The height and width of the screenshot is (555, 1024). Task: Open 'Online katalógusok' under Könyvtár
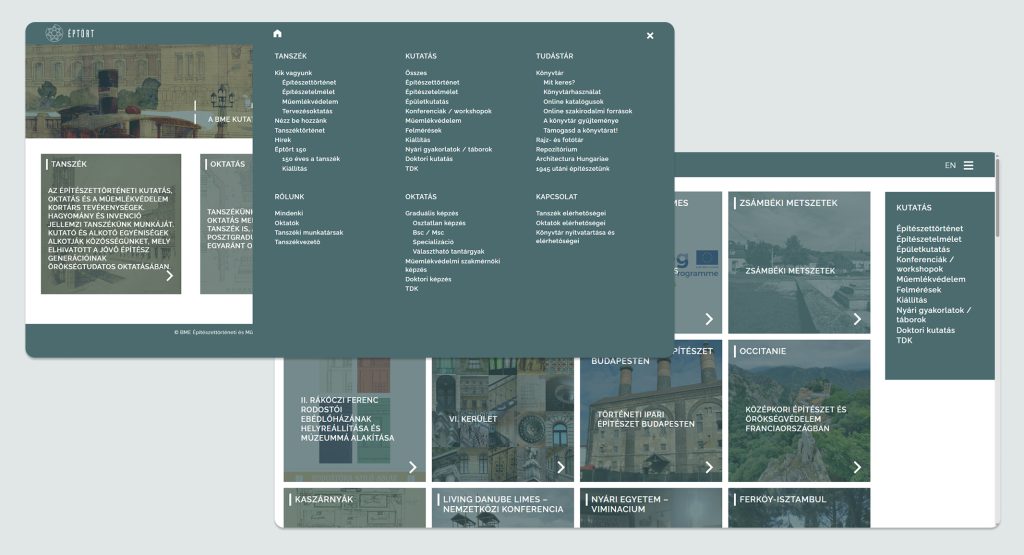coord(573,101)
